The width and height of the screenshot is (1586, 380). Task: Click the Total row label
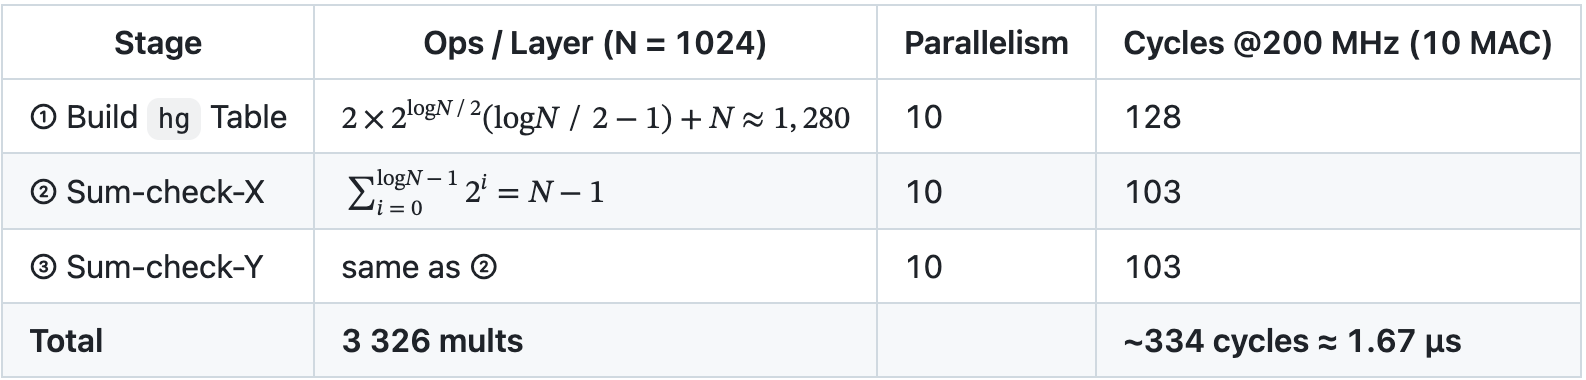tap(67, 341)
